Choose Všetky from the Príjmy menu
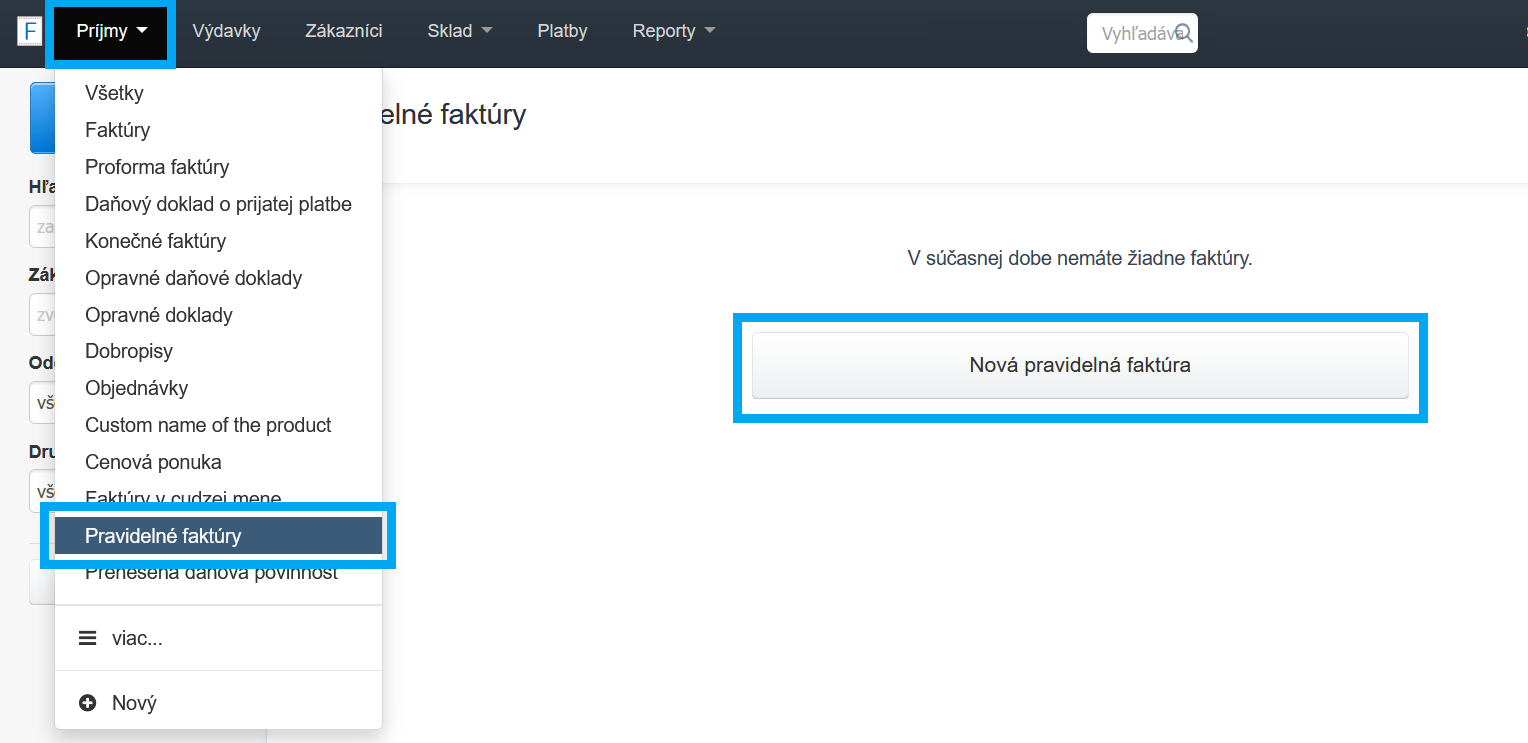 coord(114,93)
